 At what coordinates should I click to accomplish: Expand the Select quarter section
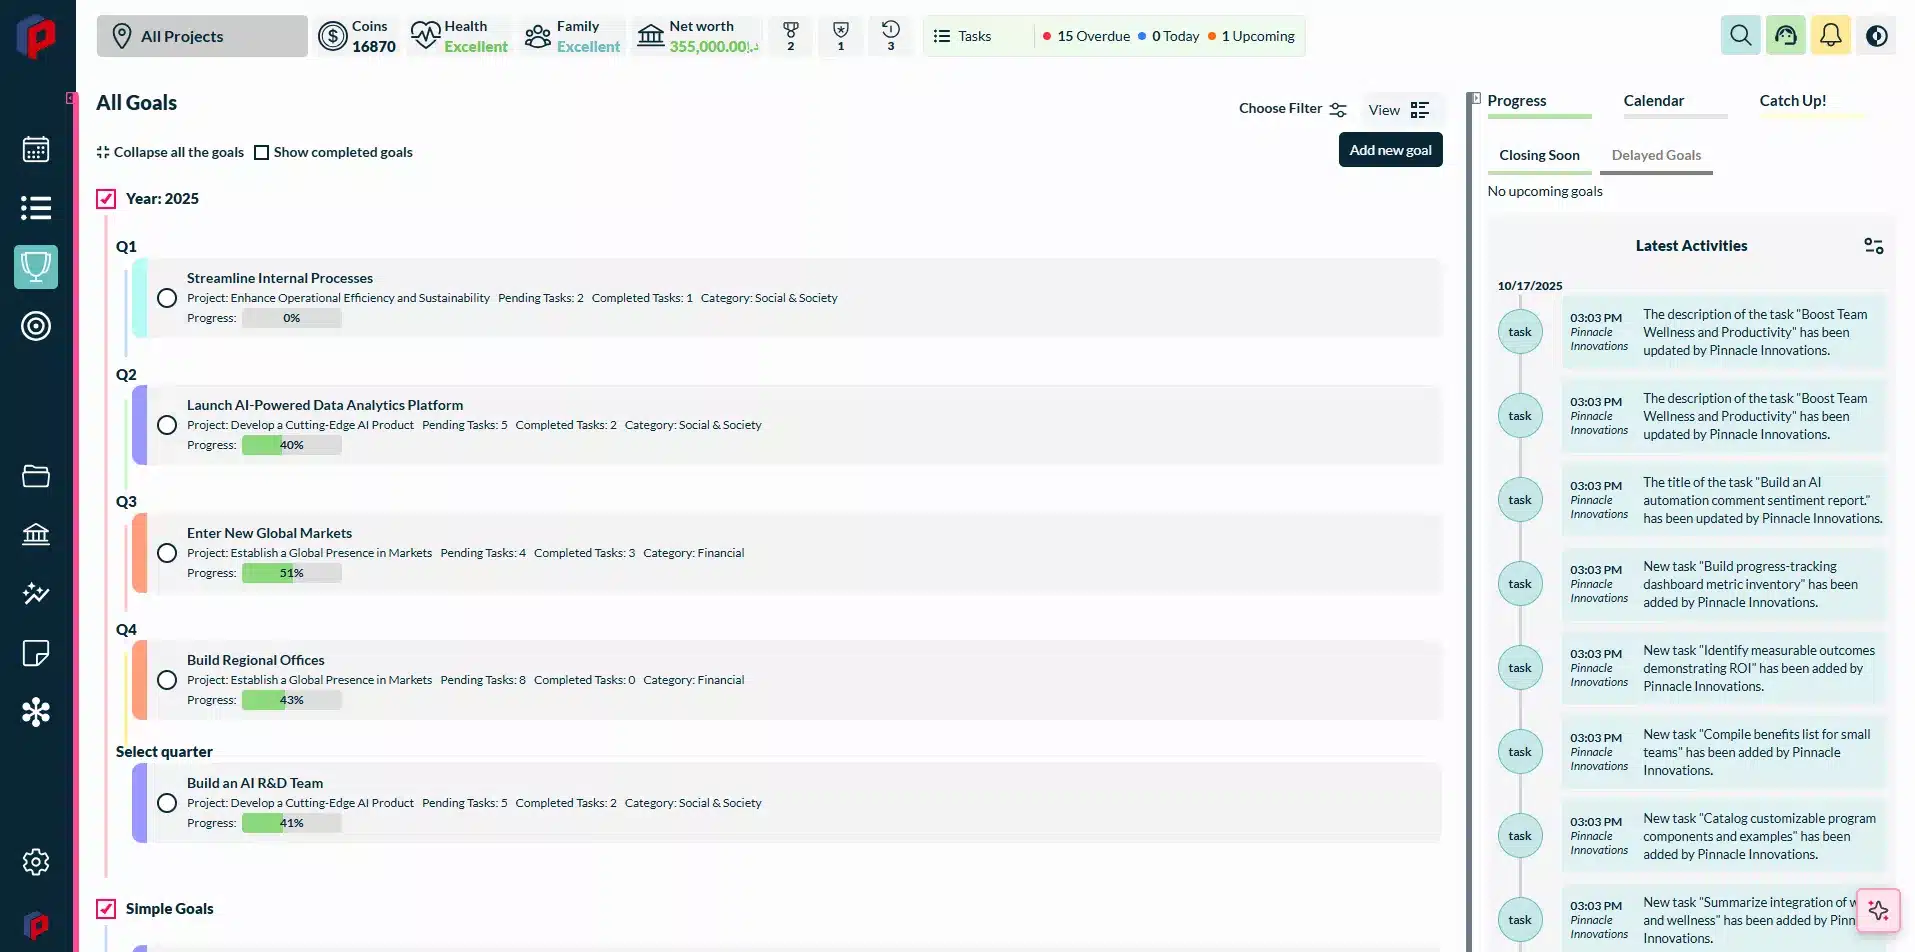pyautogui.click(x=164, y=752)
